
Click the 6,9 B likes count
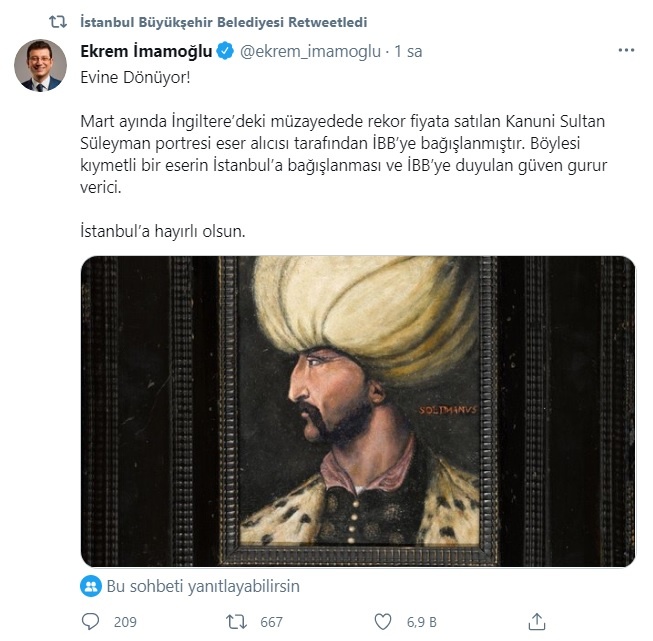click(421, 622)
